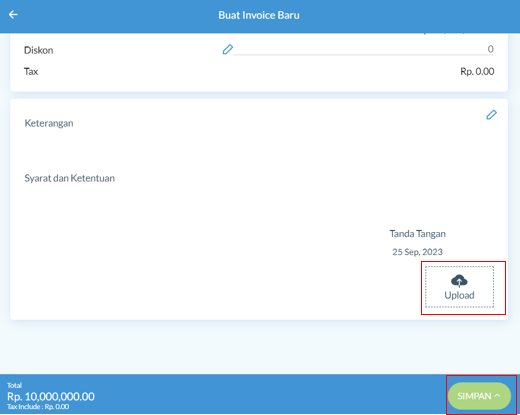The image size is (520, 415).
Task: Go back using the header arrow
Action: click(x=13, y=15)
